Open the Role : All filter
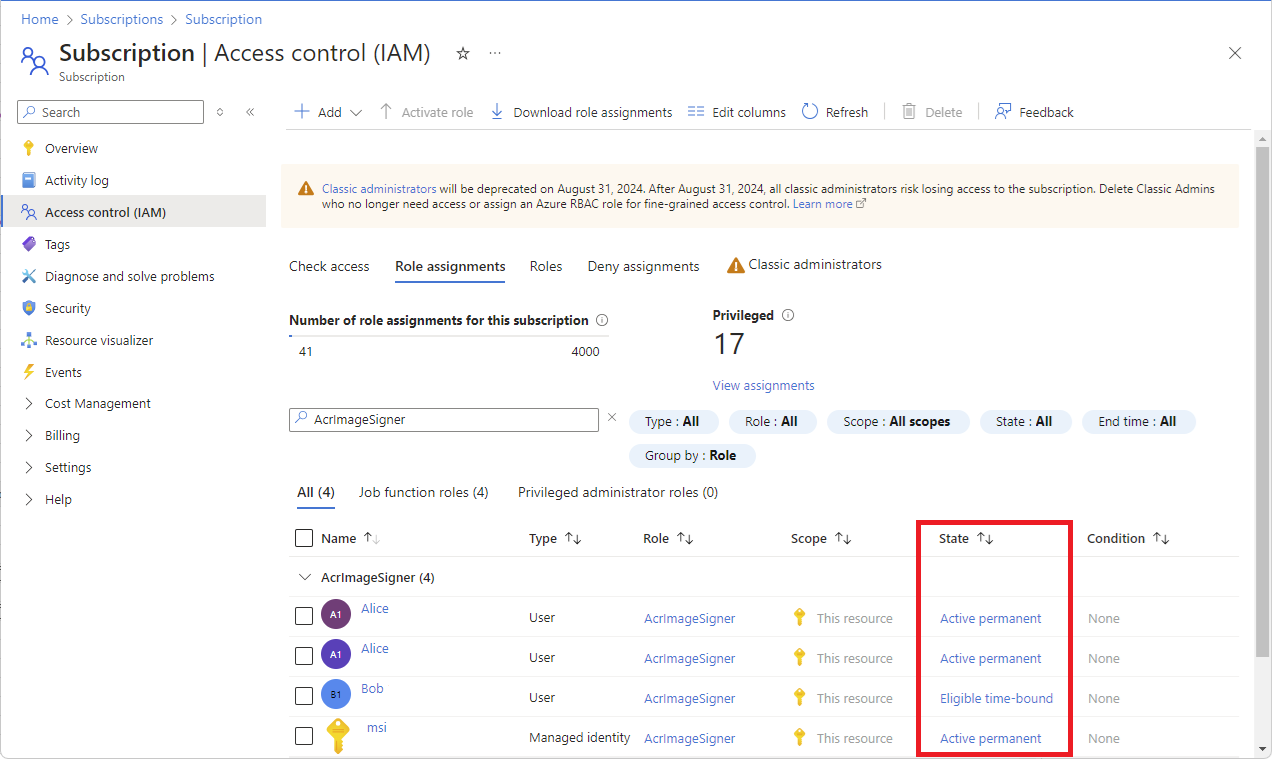This screenshot has height=759, width=1272. pos(772,421)
